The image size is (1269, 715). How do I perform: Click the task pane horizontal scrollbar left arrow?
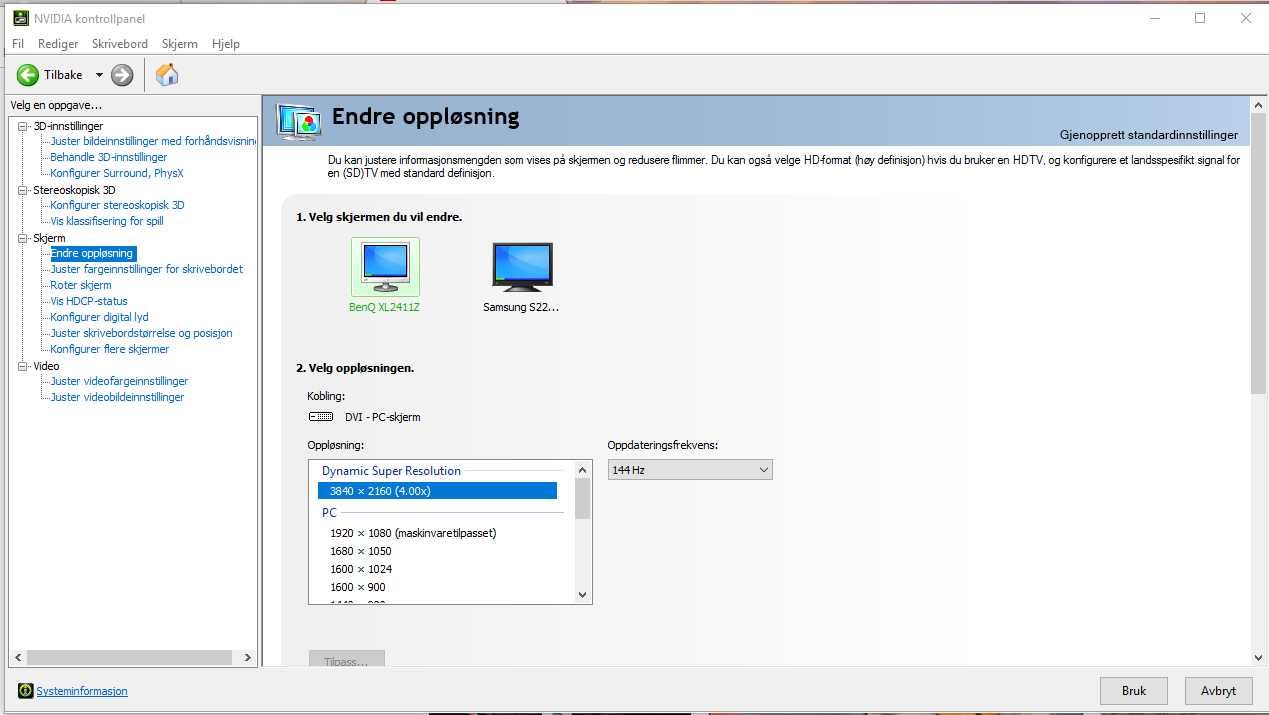pos(17,658)
